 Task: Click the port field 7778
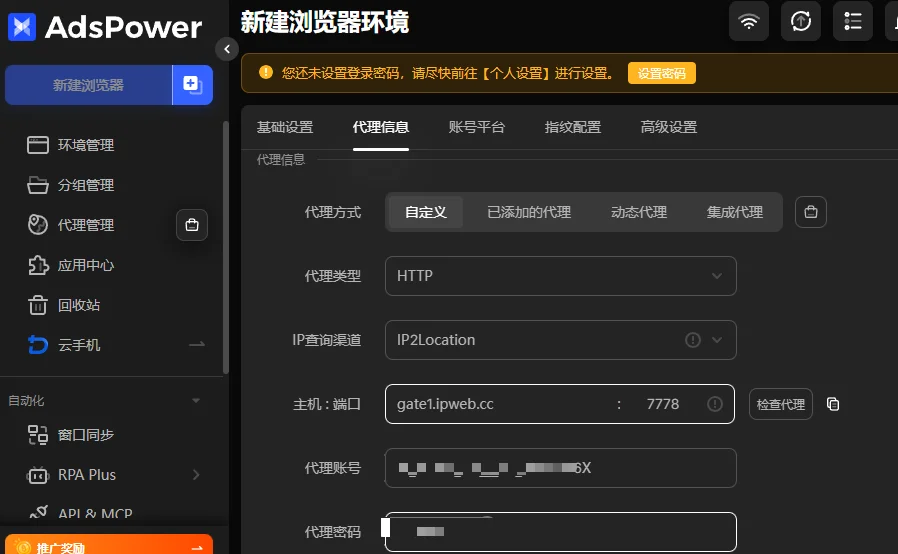click(x=663, y=404)
